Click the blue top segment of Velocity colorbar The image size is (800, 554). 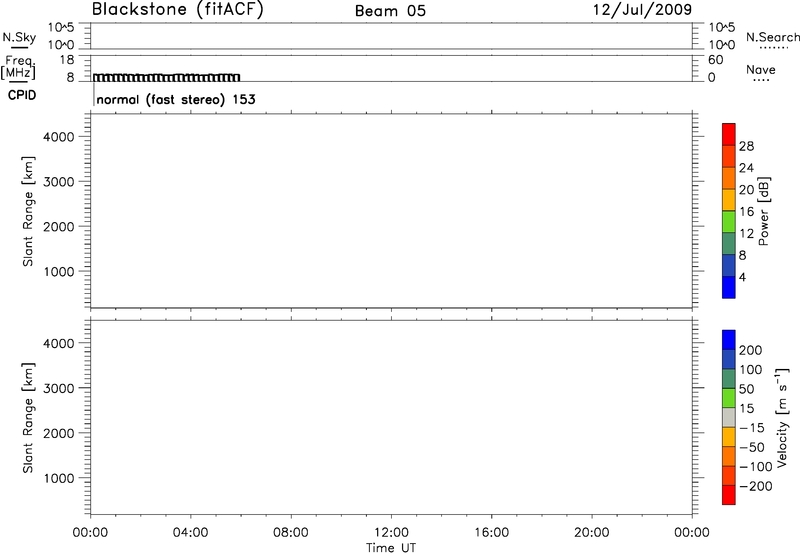point(729,340)
